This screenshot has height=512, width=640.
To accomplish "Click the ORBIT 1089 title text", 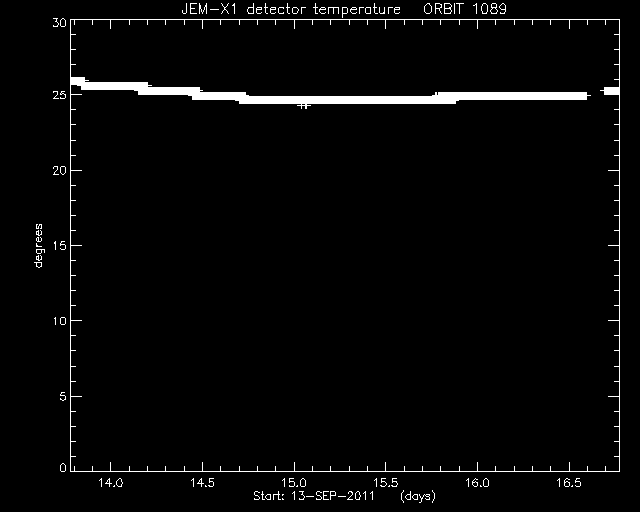I will pyautogui.click(x=465, y=9).
